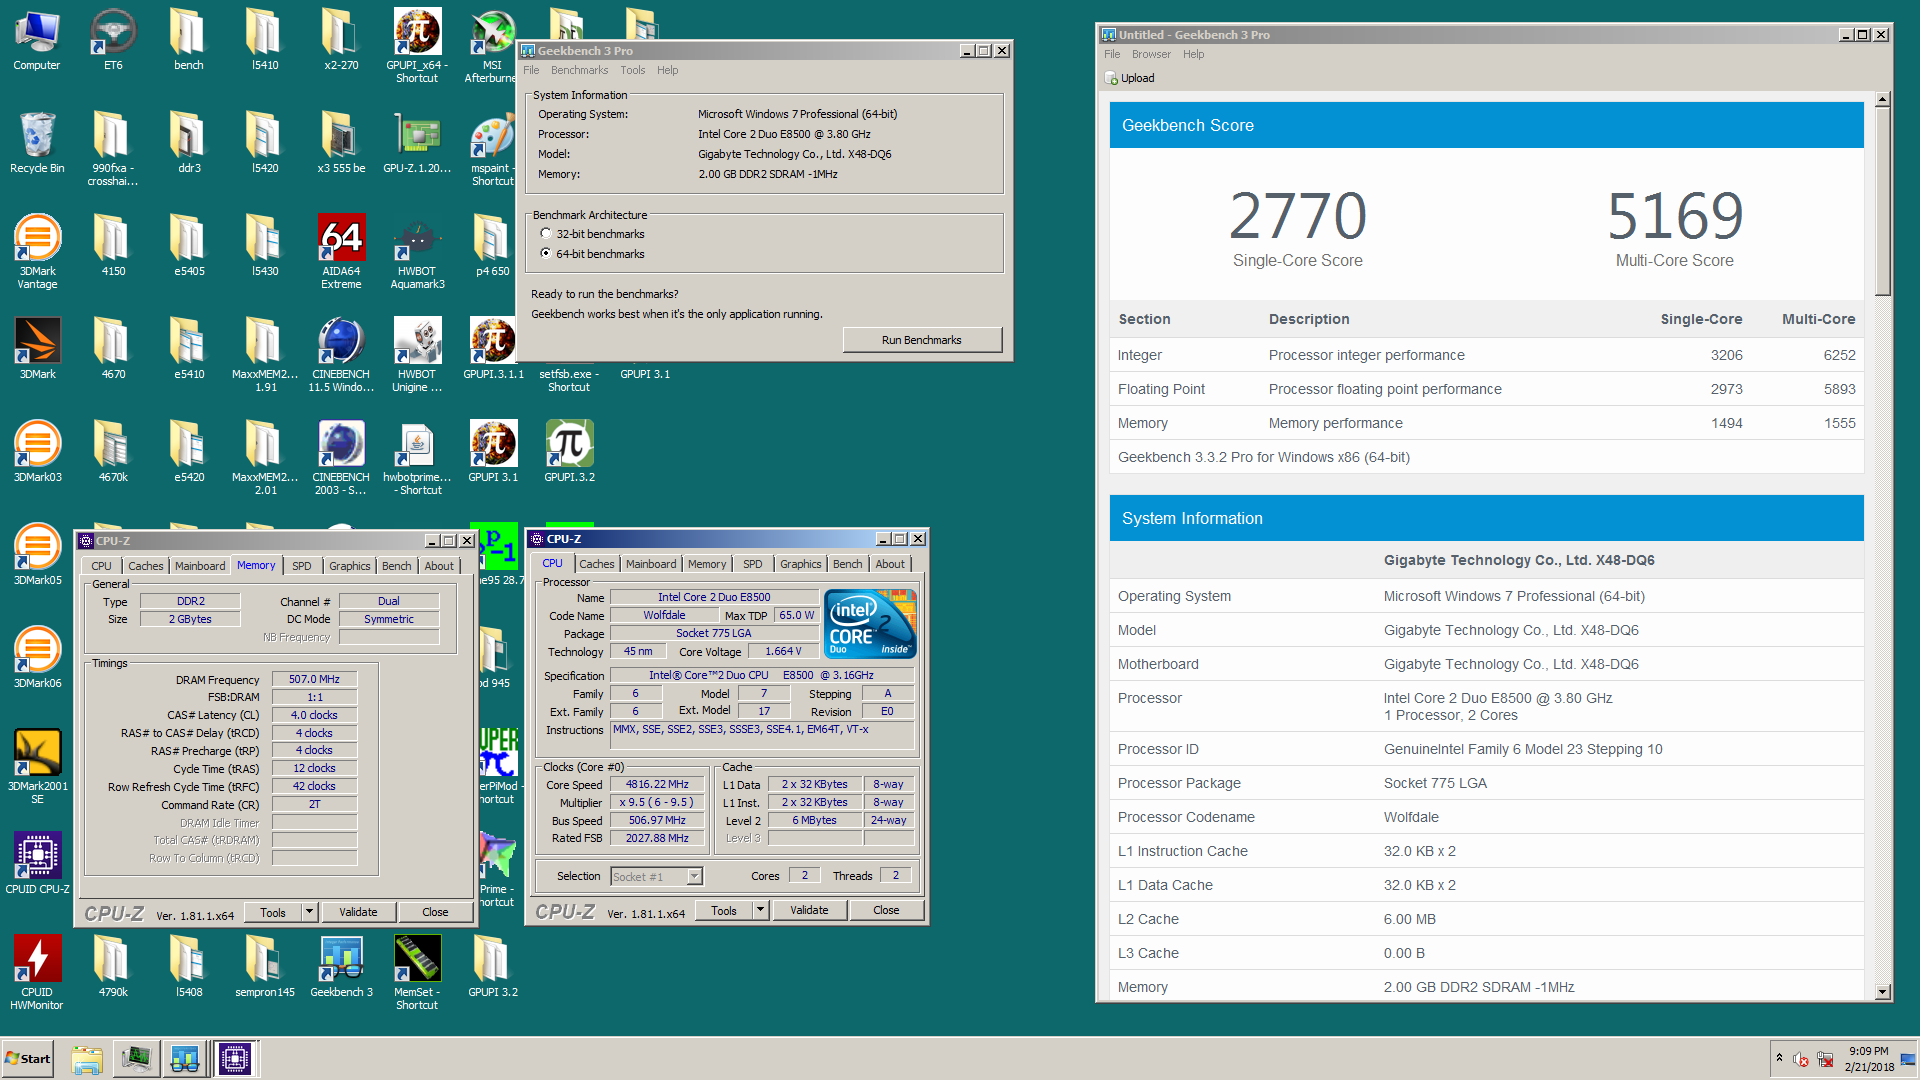Viewport: 1920px width, 1080px height.
Task: Open Windows Explorer from taskbar
Action: [87, 1059]
